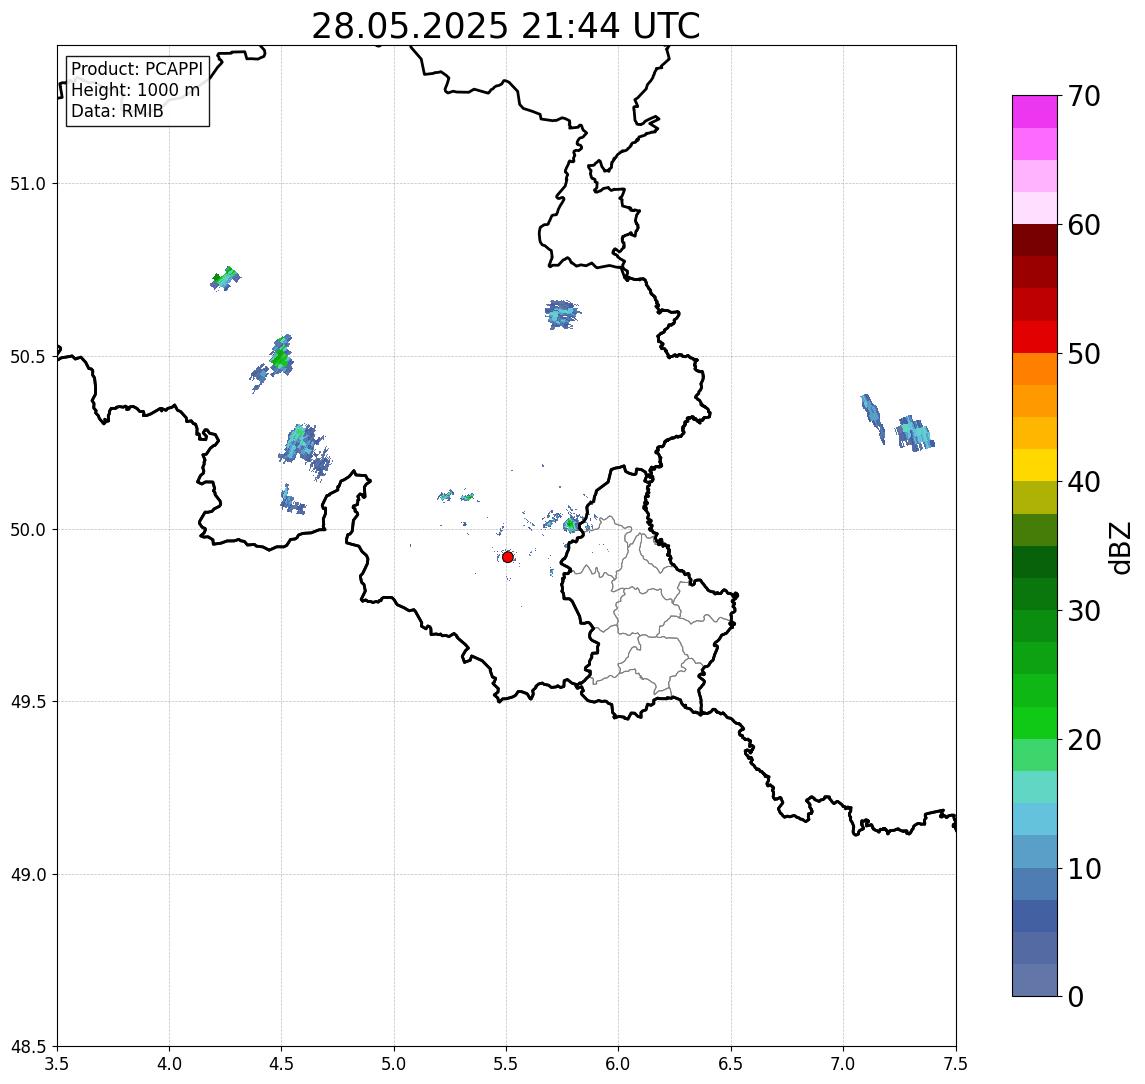Click the latitude label 49.5
This screenshot has width=1145, height=1084.
(x=28, y=702)
